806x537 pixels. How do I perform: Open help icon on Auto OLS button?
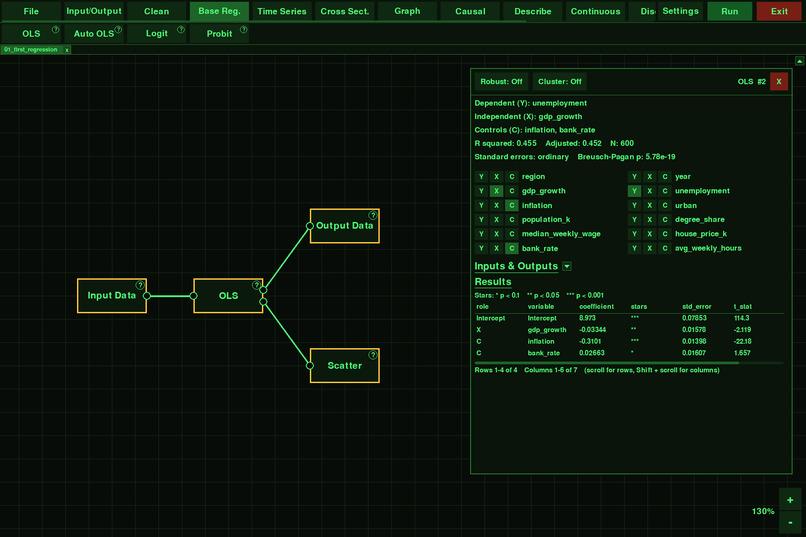[x=118, y=30]
